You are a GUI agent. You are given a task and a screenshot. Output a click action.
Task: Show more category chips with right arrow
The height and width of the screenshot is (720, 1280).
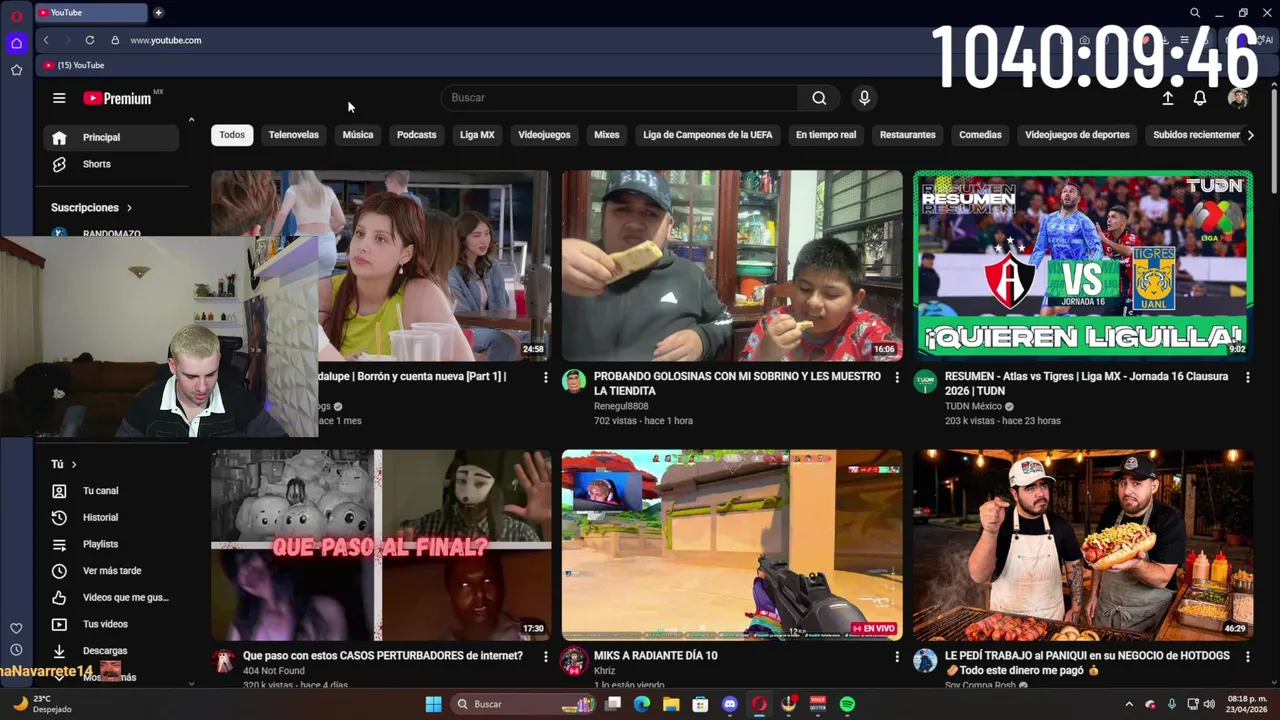[1250, 135]
